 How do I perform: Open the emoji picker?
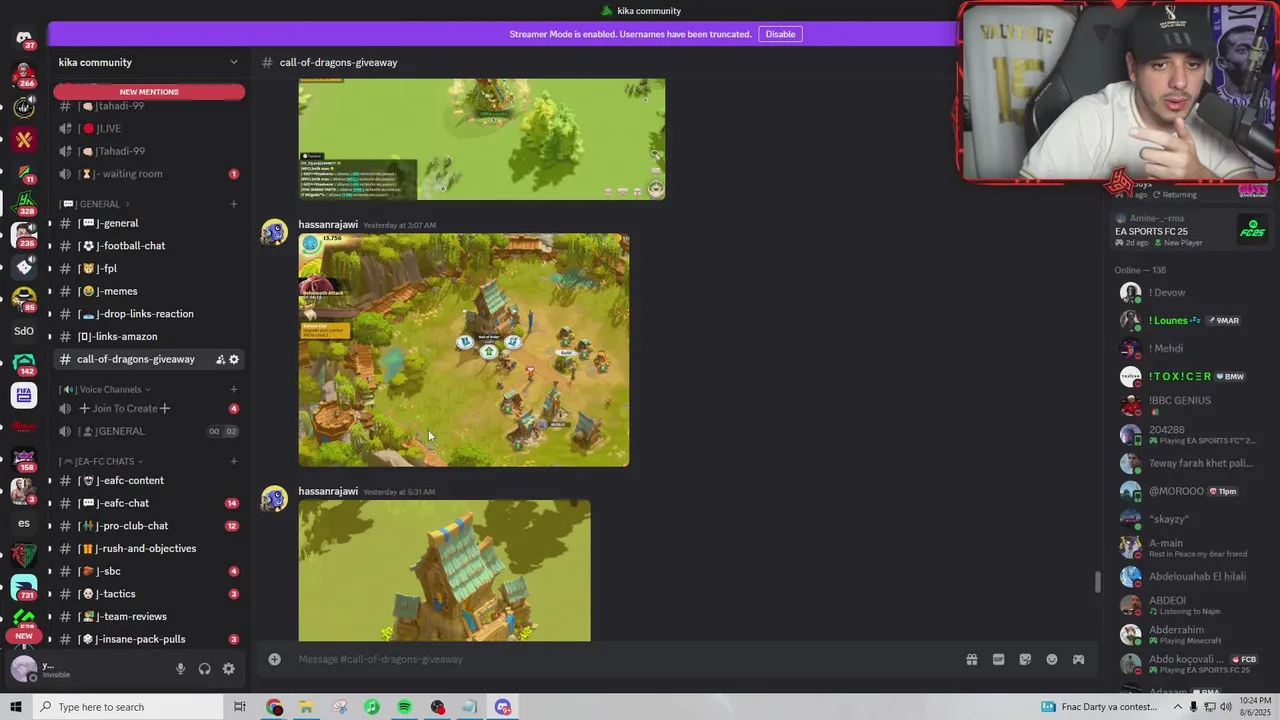pyautogui.click(x=1052, y=659)
